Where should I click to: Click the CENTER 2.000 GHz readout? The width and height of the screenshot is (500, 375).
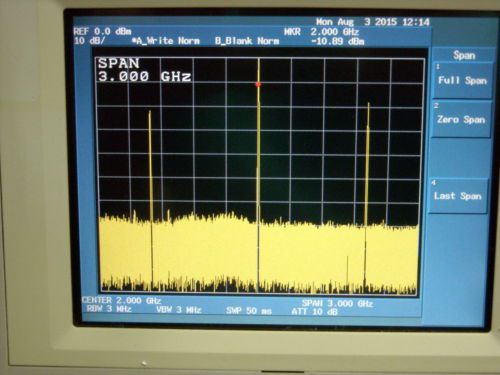click(x=121, y=300)
